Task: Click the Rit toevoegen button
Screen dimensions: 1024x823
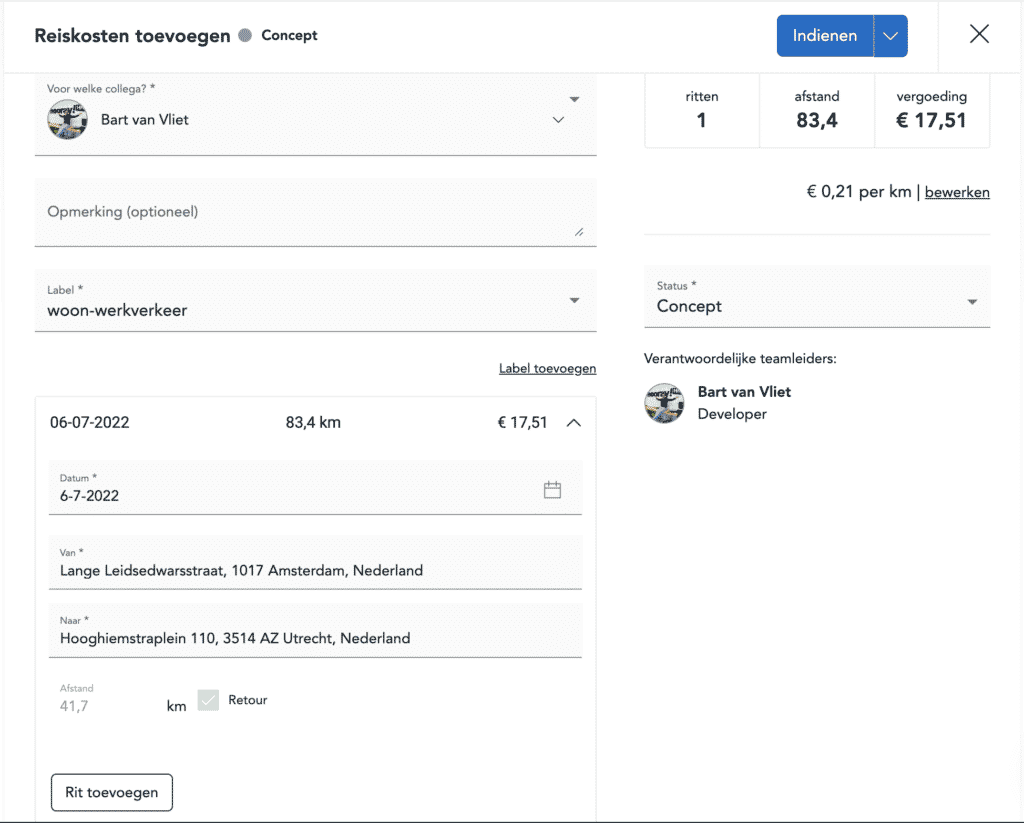Action: point(112,792)
